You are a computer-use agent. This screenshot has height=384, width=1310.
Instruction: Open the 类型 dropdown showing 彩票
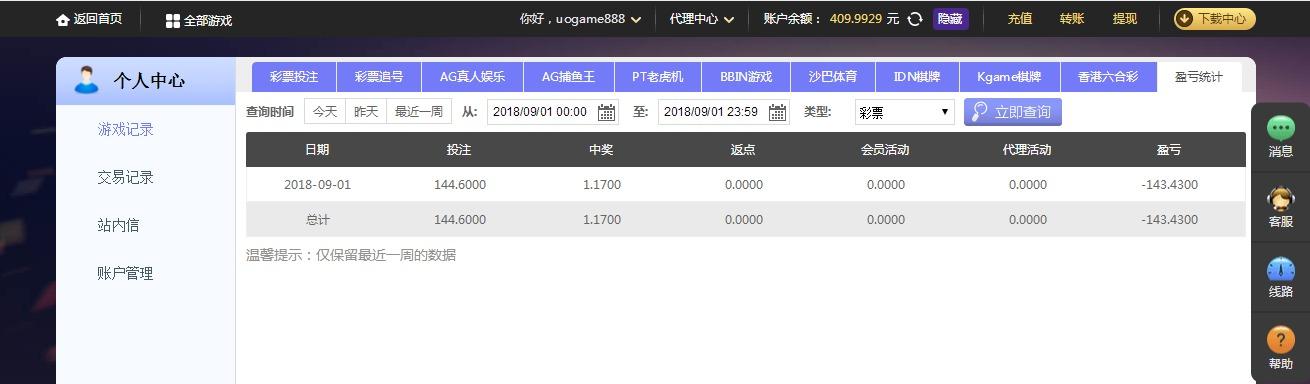904,112
